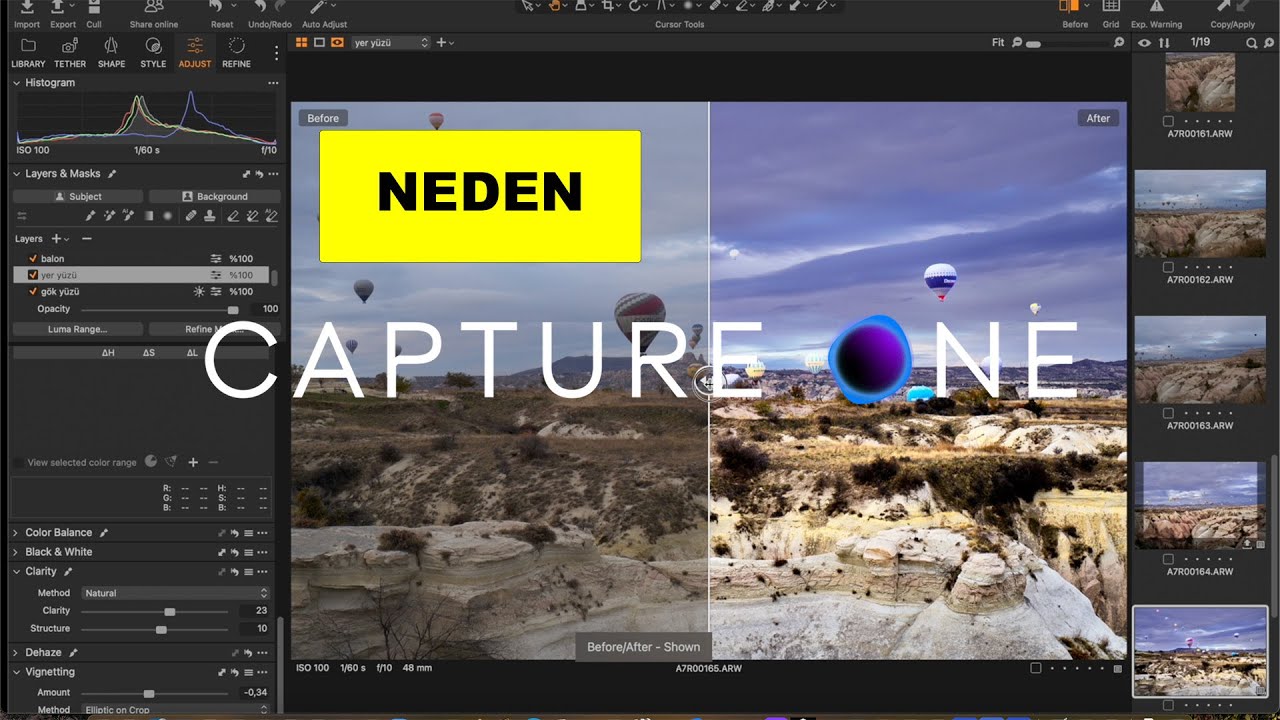Uncheck the gök yüzü layer checkbox
The width and height of the screenshot is (1280, 720).
pos(33,292)
